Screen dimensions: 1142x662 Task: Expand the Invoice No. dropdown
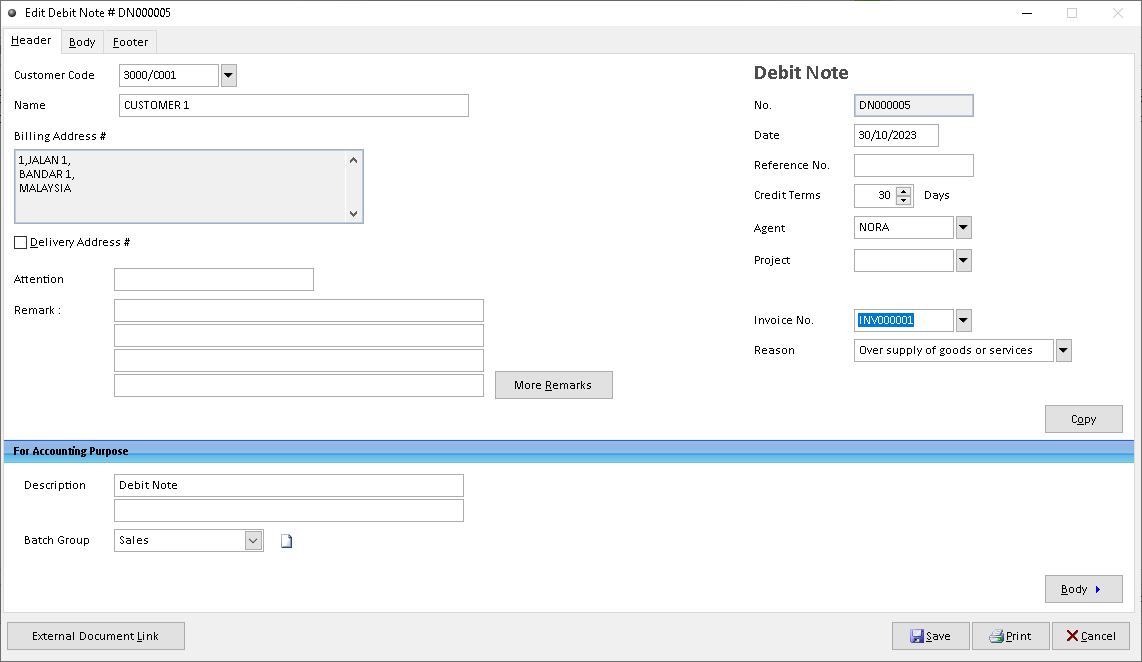point(964,320)
